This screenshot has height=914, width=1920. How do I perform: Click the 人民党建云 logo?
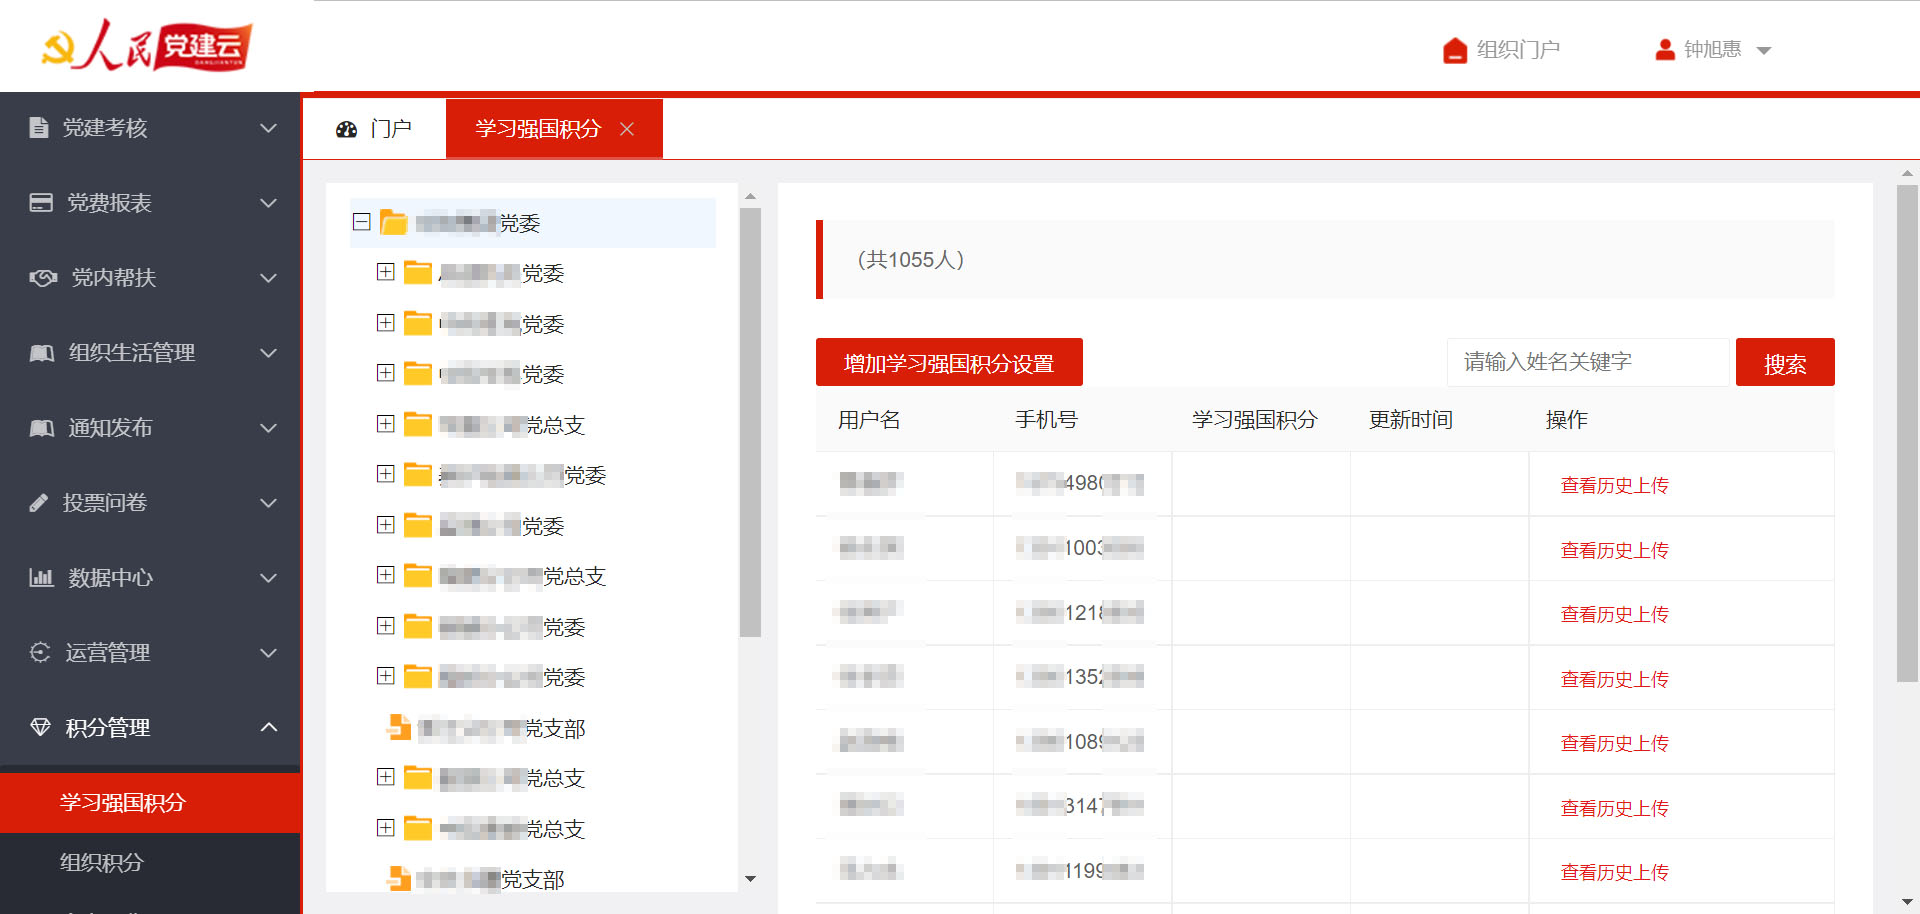tap(146, 45)
